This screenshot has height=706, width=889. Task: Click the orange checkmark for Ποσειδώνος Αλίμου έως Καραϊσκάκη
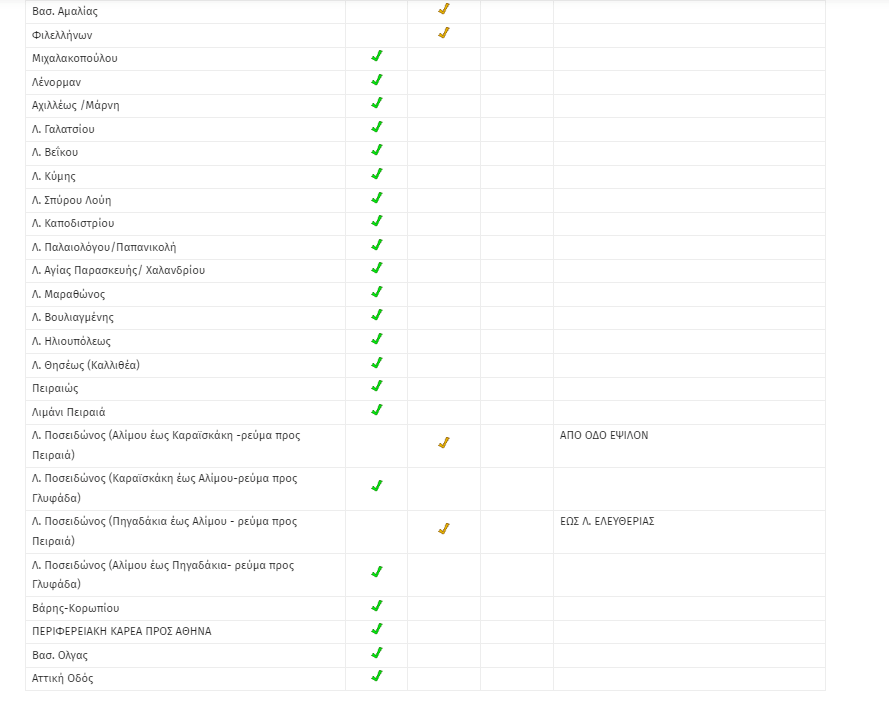(x=443, y=443)
